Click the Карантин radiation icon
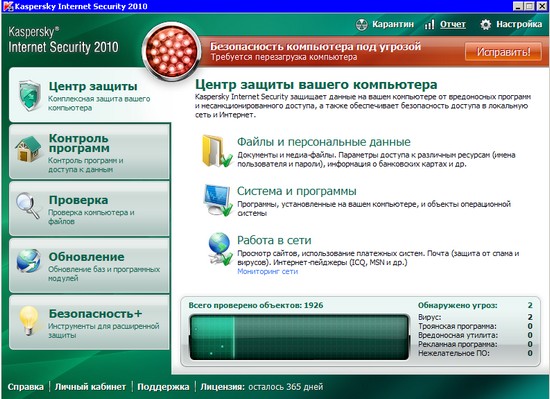This screenshot has width=550, height=399. pyautogui.click(x=361, y=25)
